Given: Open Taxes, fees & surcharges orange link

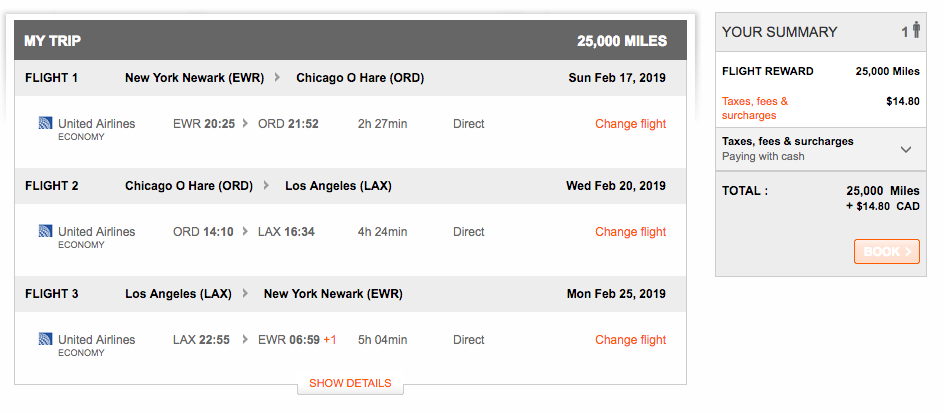Looking at the screenshot, I should click(755, 108).
